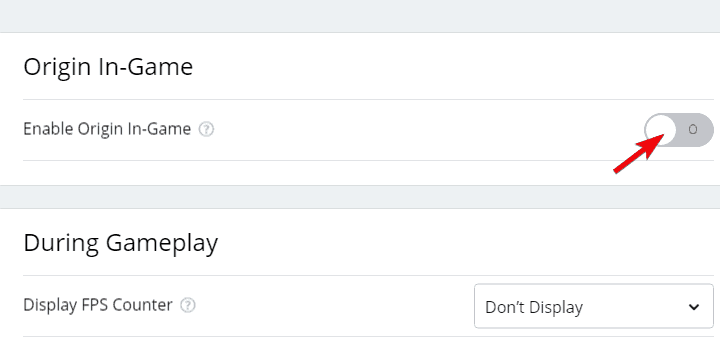The image size is (720, 360).
Task: Select the During Gameplay section heading
Action: 121,243
